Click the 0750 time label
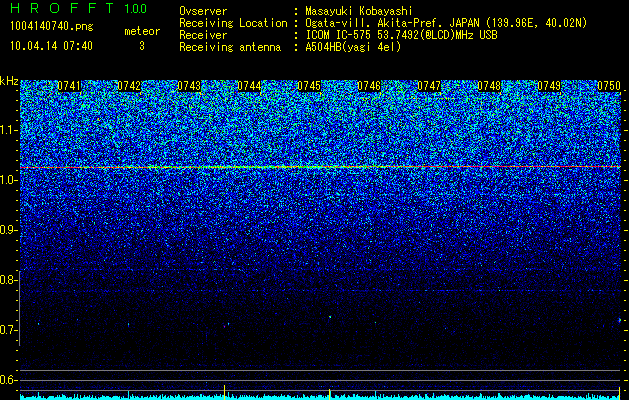Viewport: 629px width, 400px height. (x=609, y=86)
